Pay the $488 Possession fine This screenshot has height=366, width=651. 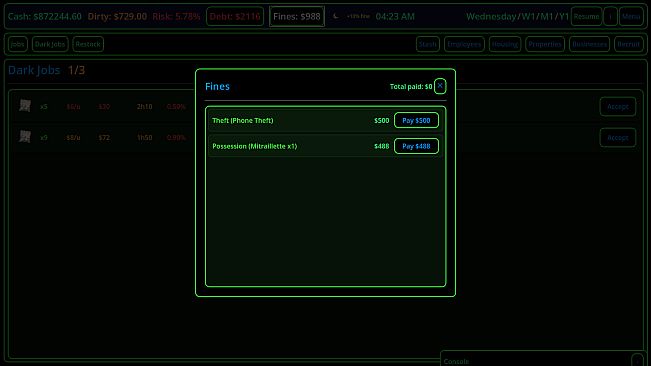[x=416, y=146]
